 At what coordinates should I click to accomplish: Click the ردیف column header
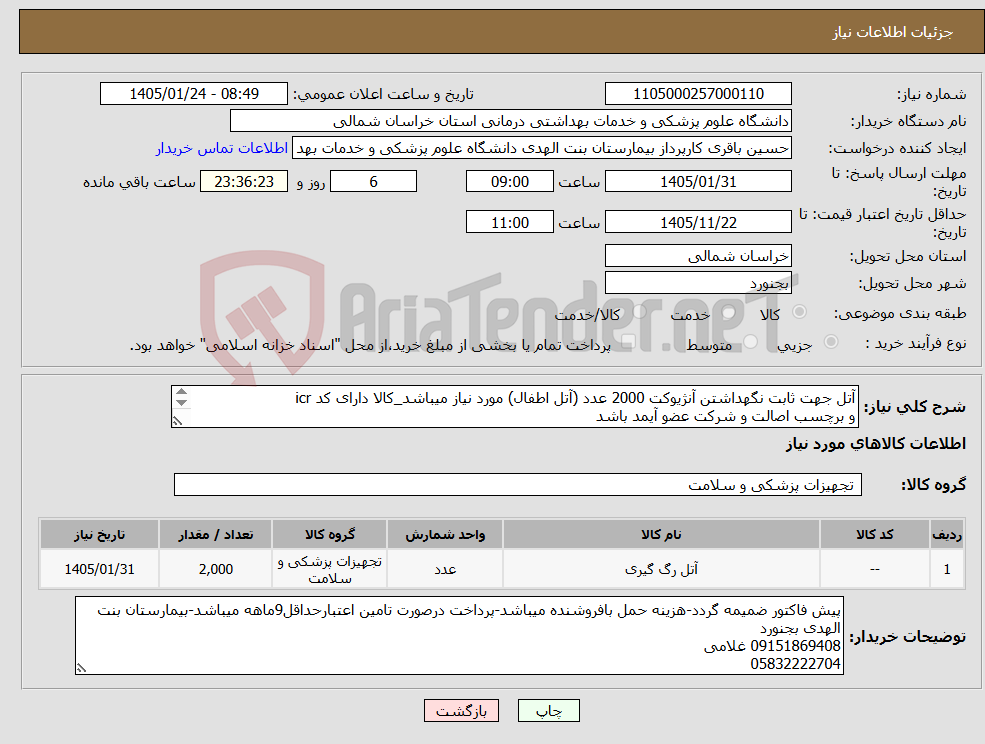click(947, 535)
